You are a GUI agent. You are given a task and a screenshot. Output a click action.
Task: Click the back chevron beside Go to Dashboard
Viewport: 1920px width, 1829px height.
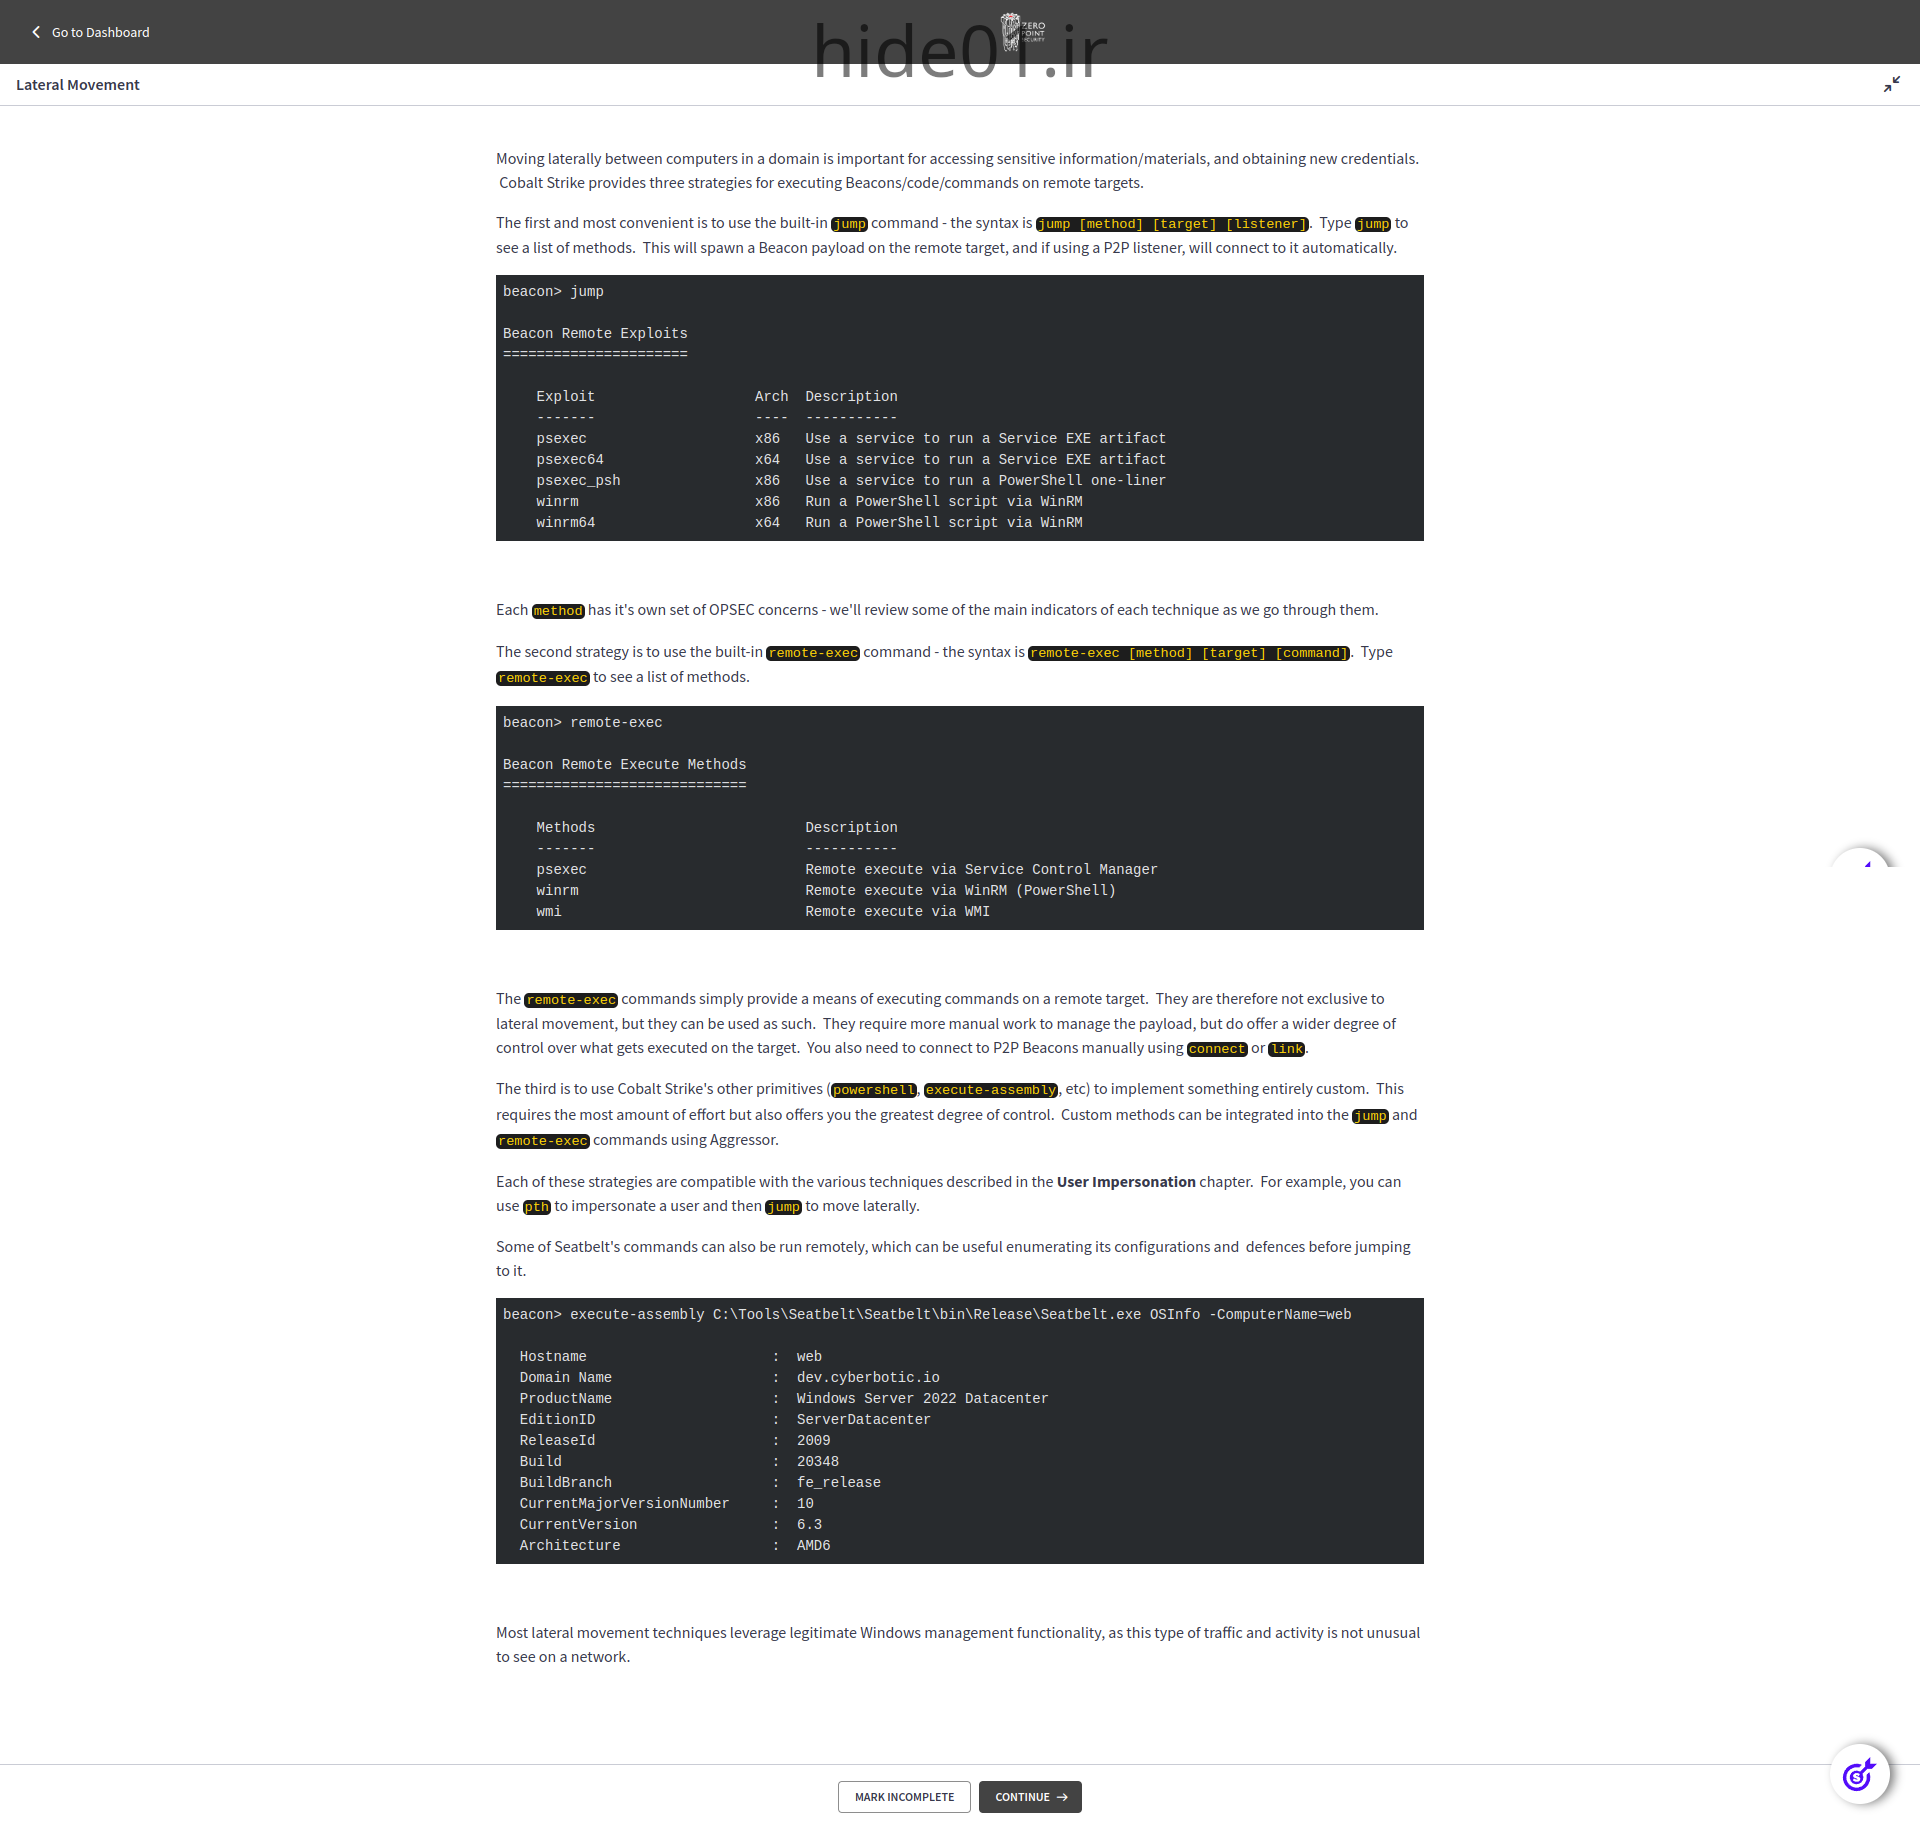(36, 32)
